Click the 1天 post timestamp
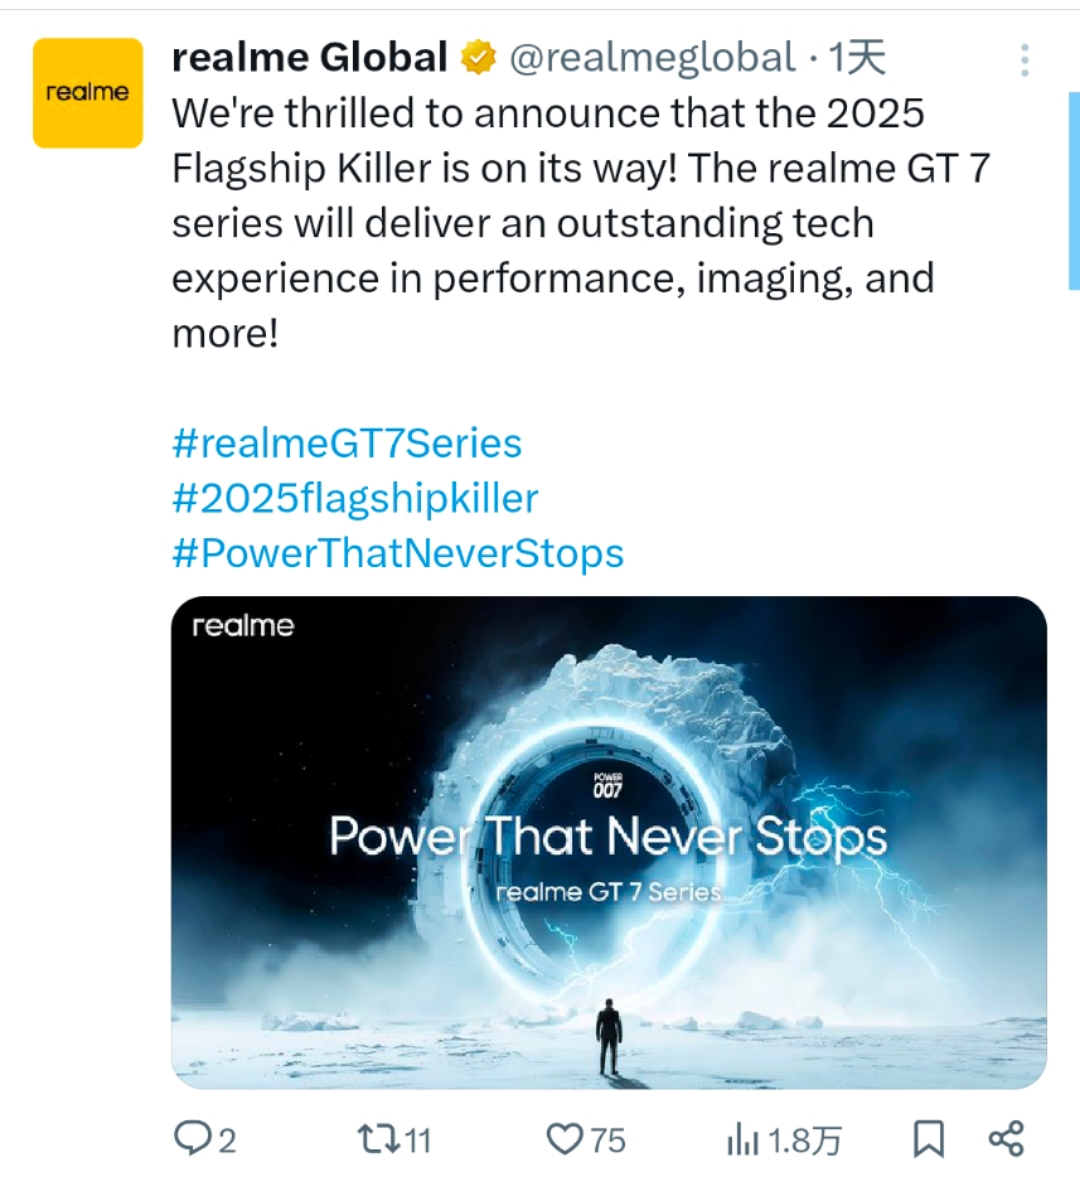This screenshot has width=1080, height=1197. (x=857, y=57)
